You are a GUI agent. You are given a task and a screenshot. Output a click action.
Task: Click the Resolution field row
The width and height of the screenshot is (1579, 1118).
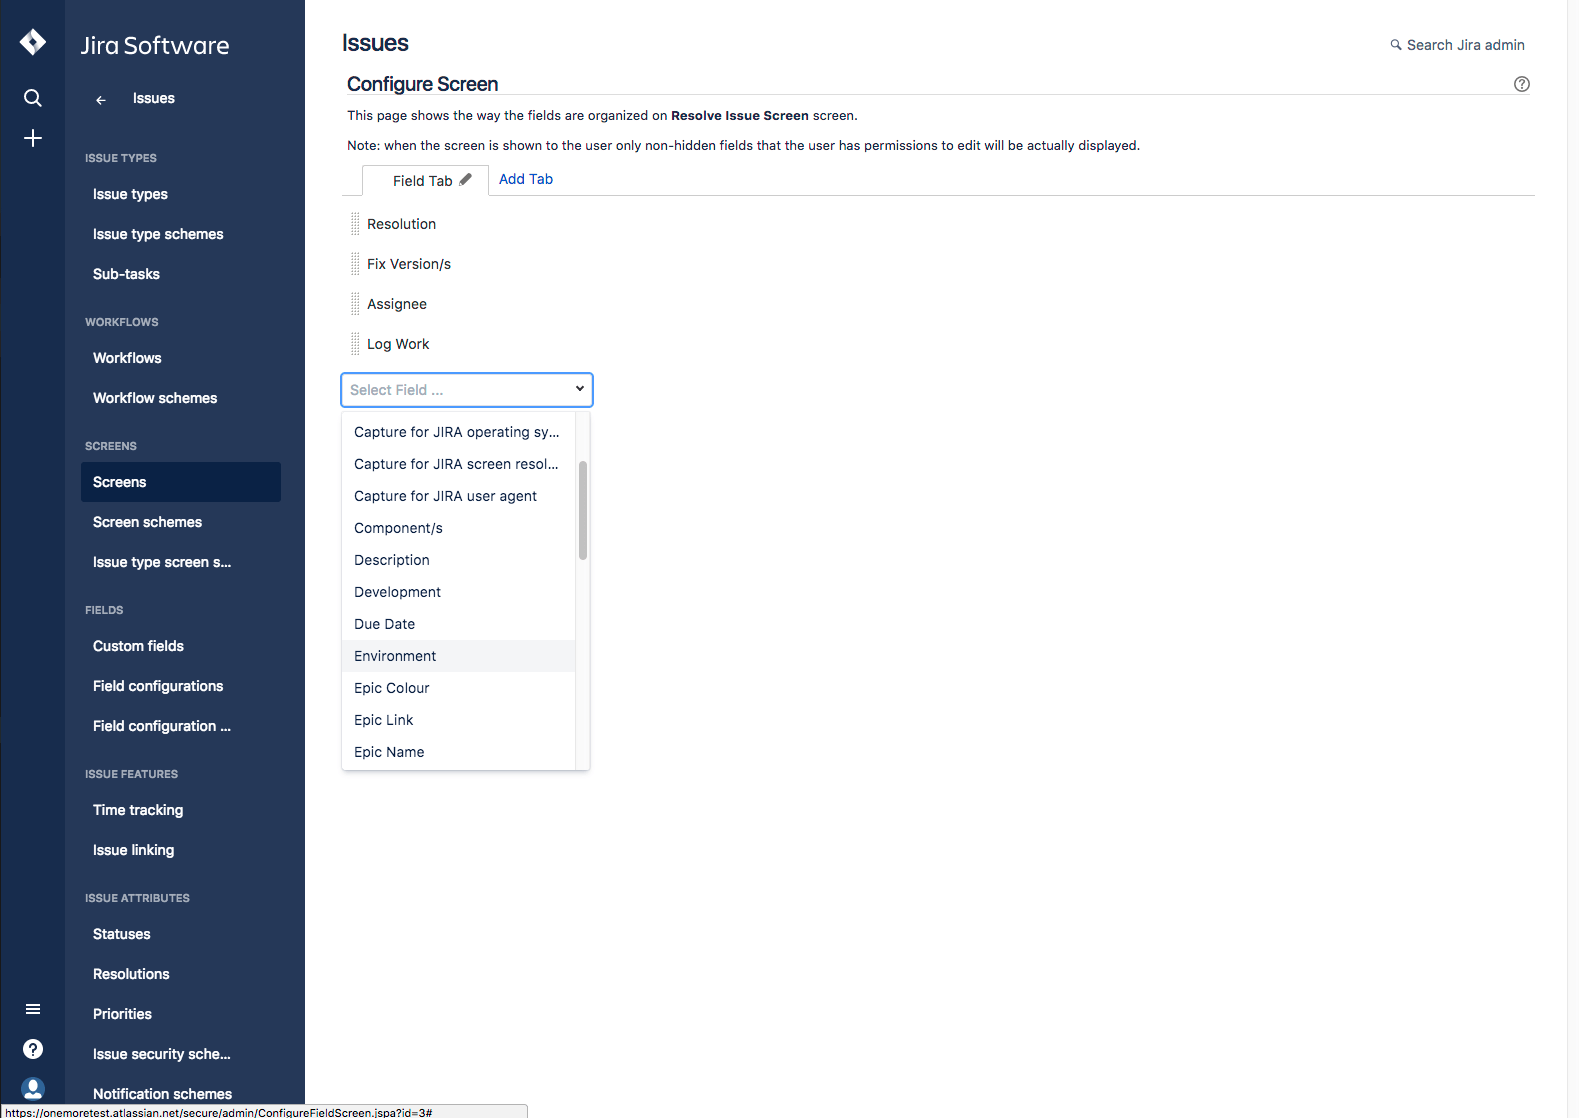[401, 224]
